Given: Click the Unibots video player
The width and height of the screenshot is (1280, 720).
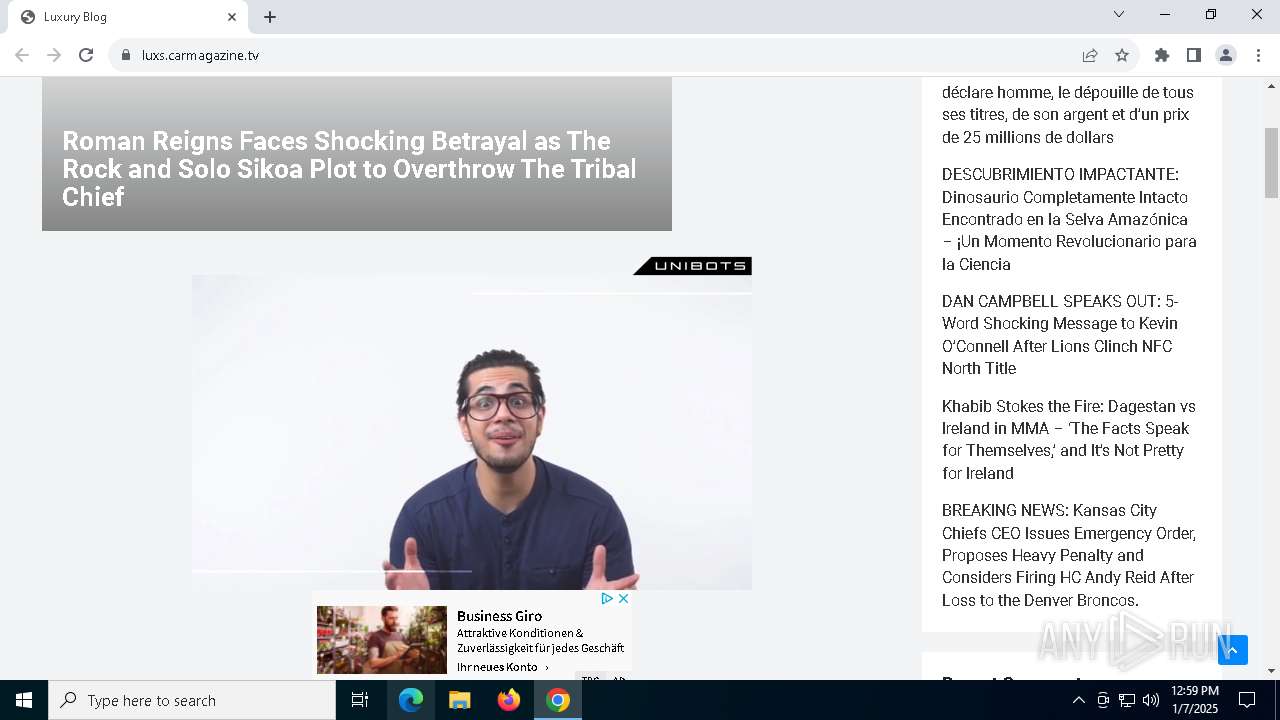Looking at the screenshot, I should click(472, 432).
